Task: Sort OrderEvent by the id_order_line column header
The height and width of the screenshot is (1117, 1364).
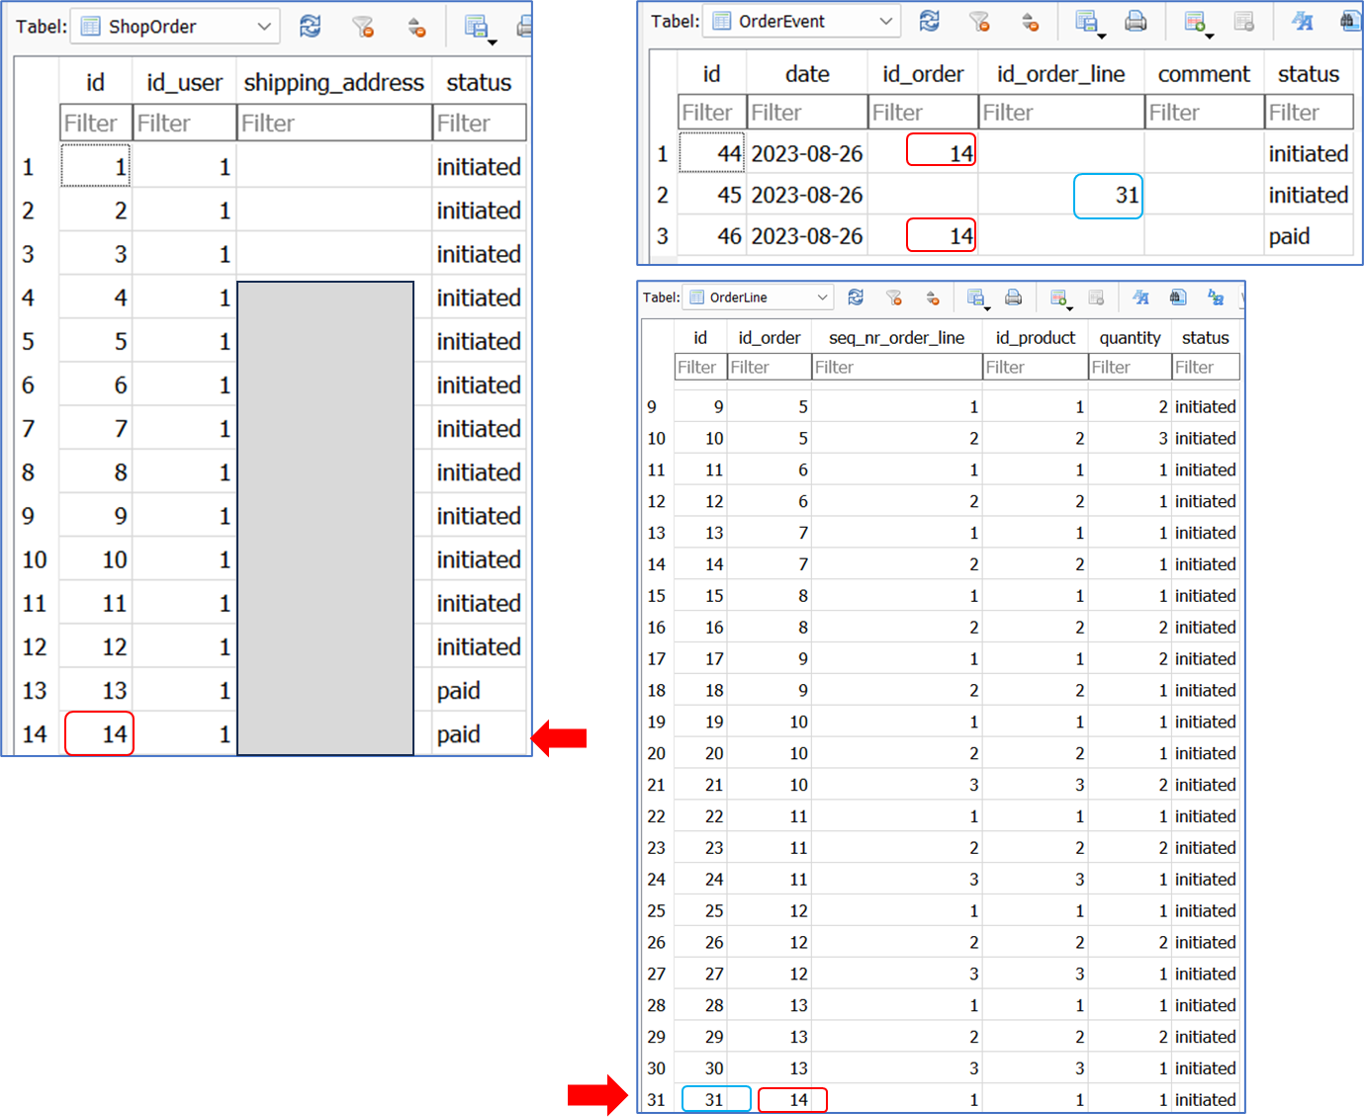Action: 1061,74
